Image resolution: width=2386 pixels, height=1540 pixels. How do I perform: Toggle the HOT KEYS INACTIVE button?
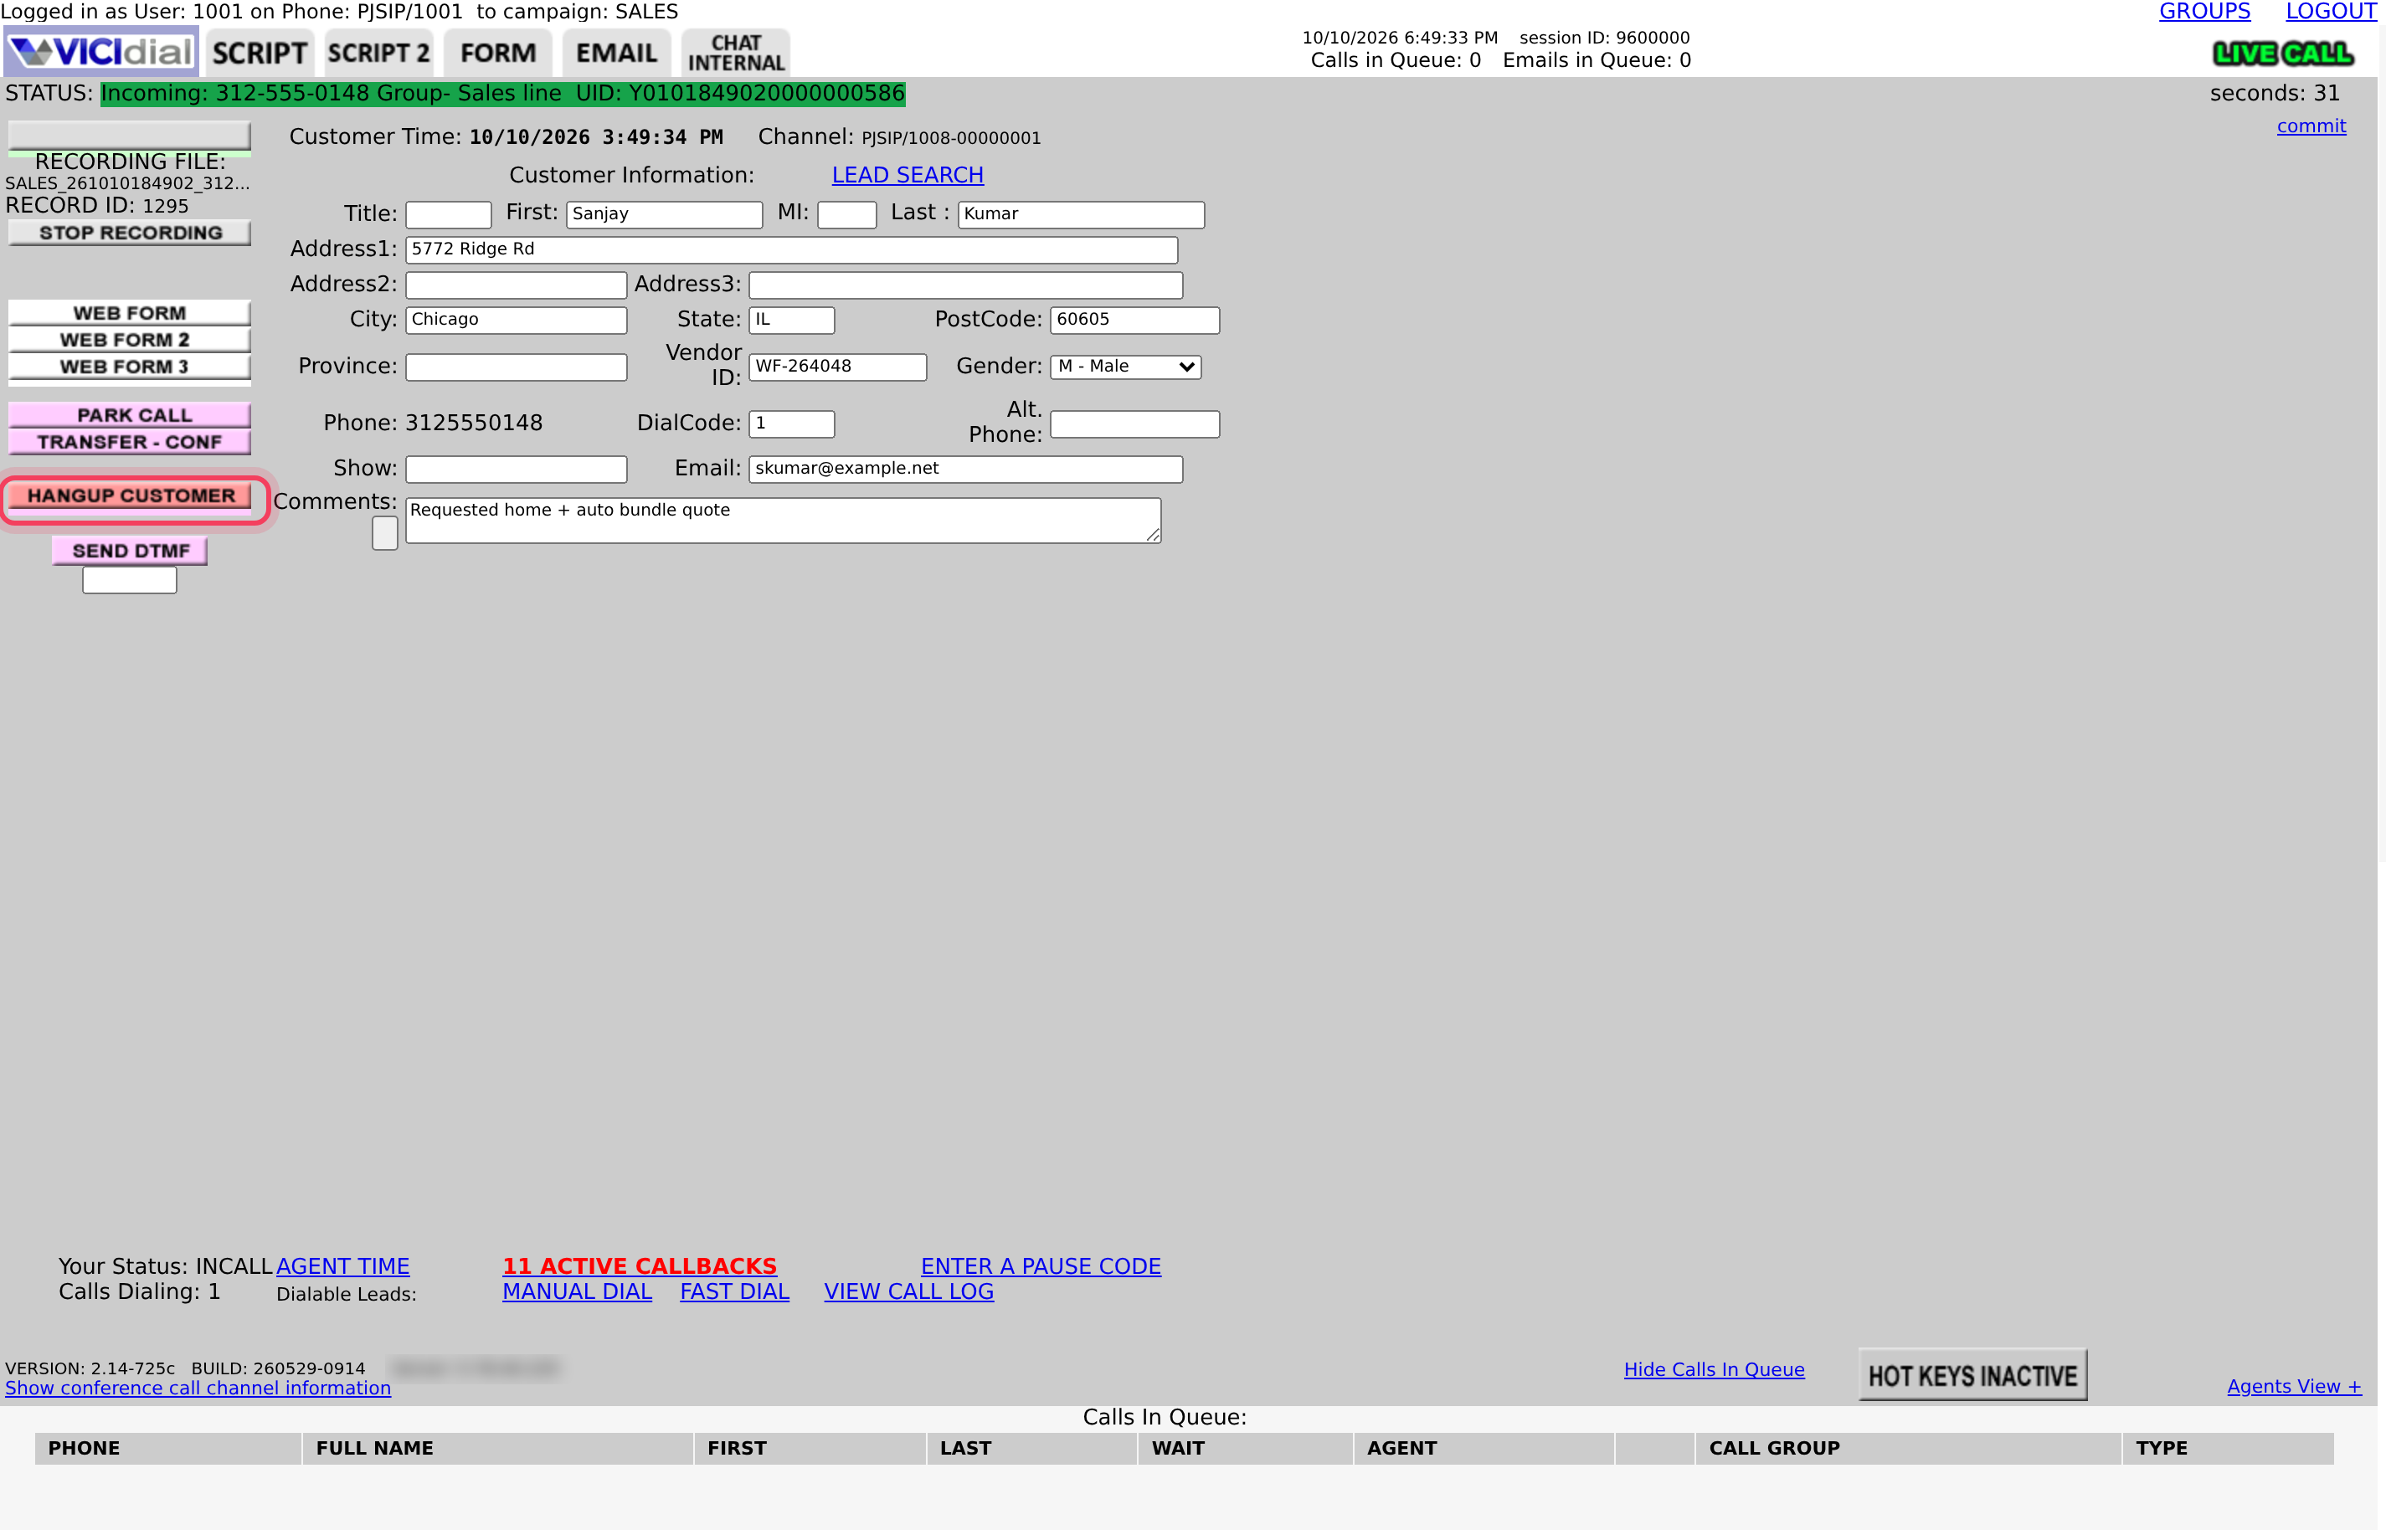pyautogui.click(x=1973, y=1376)
